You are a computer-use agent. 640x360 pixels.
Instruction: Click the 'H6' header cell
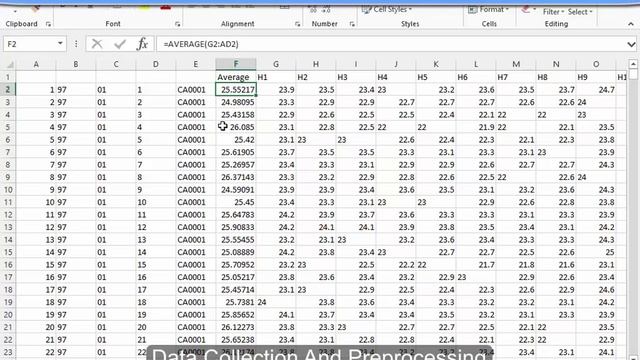476,77
